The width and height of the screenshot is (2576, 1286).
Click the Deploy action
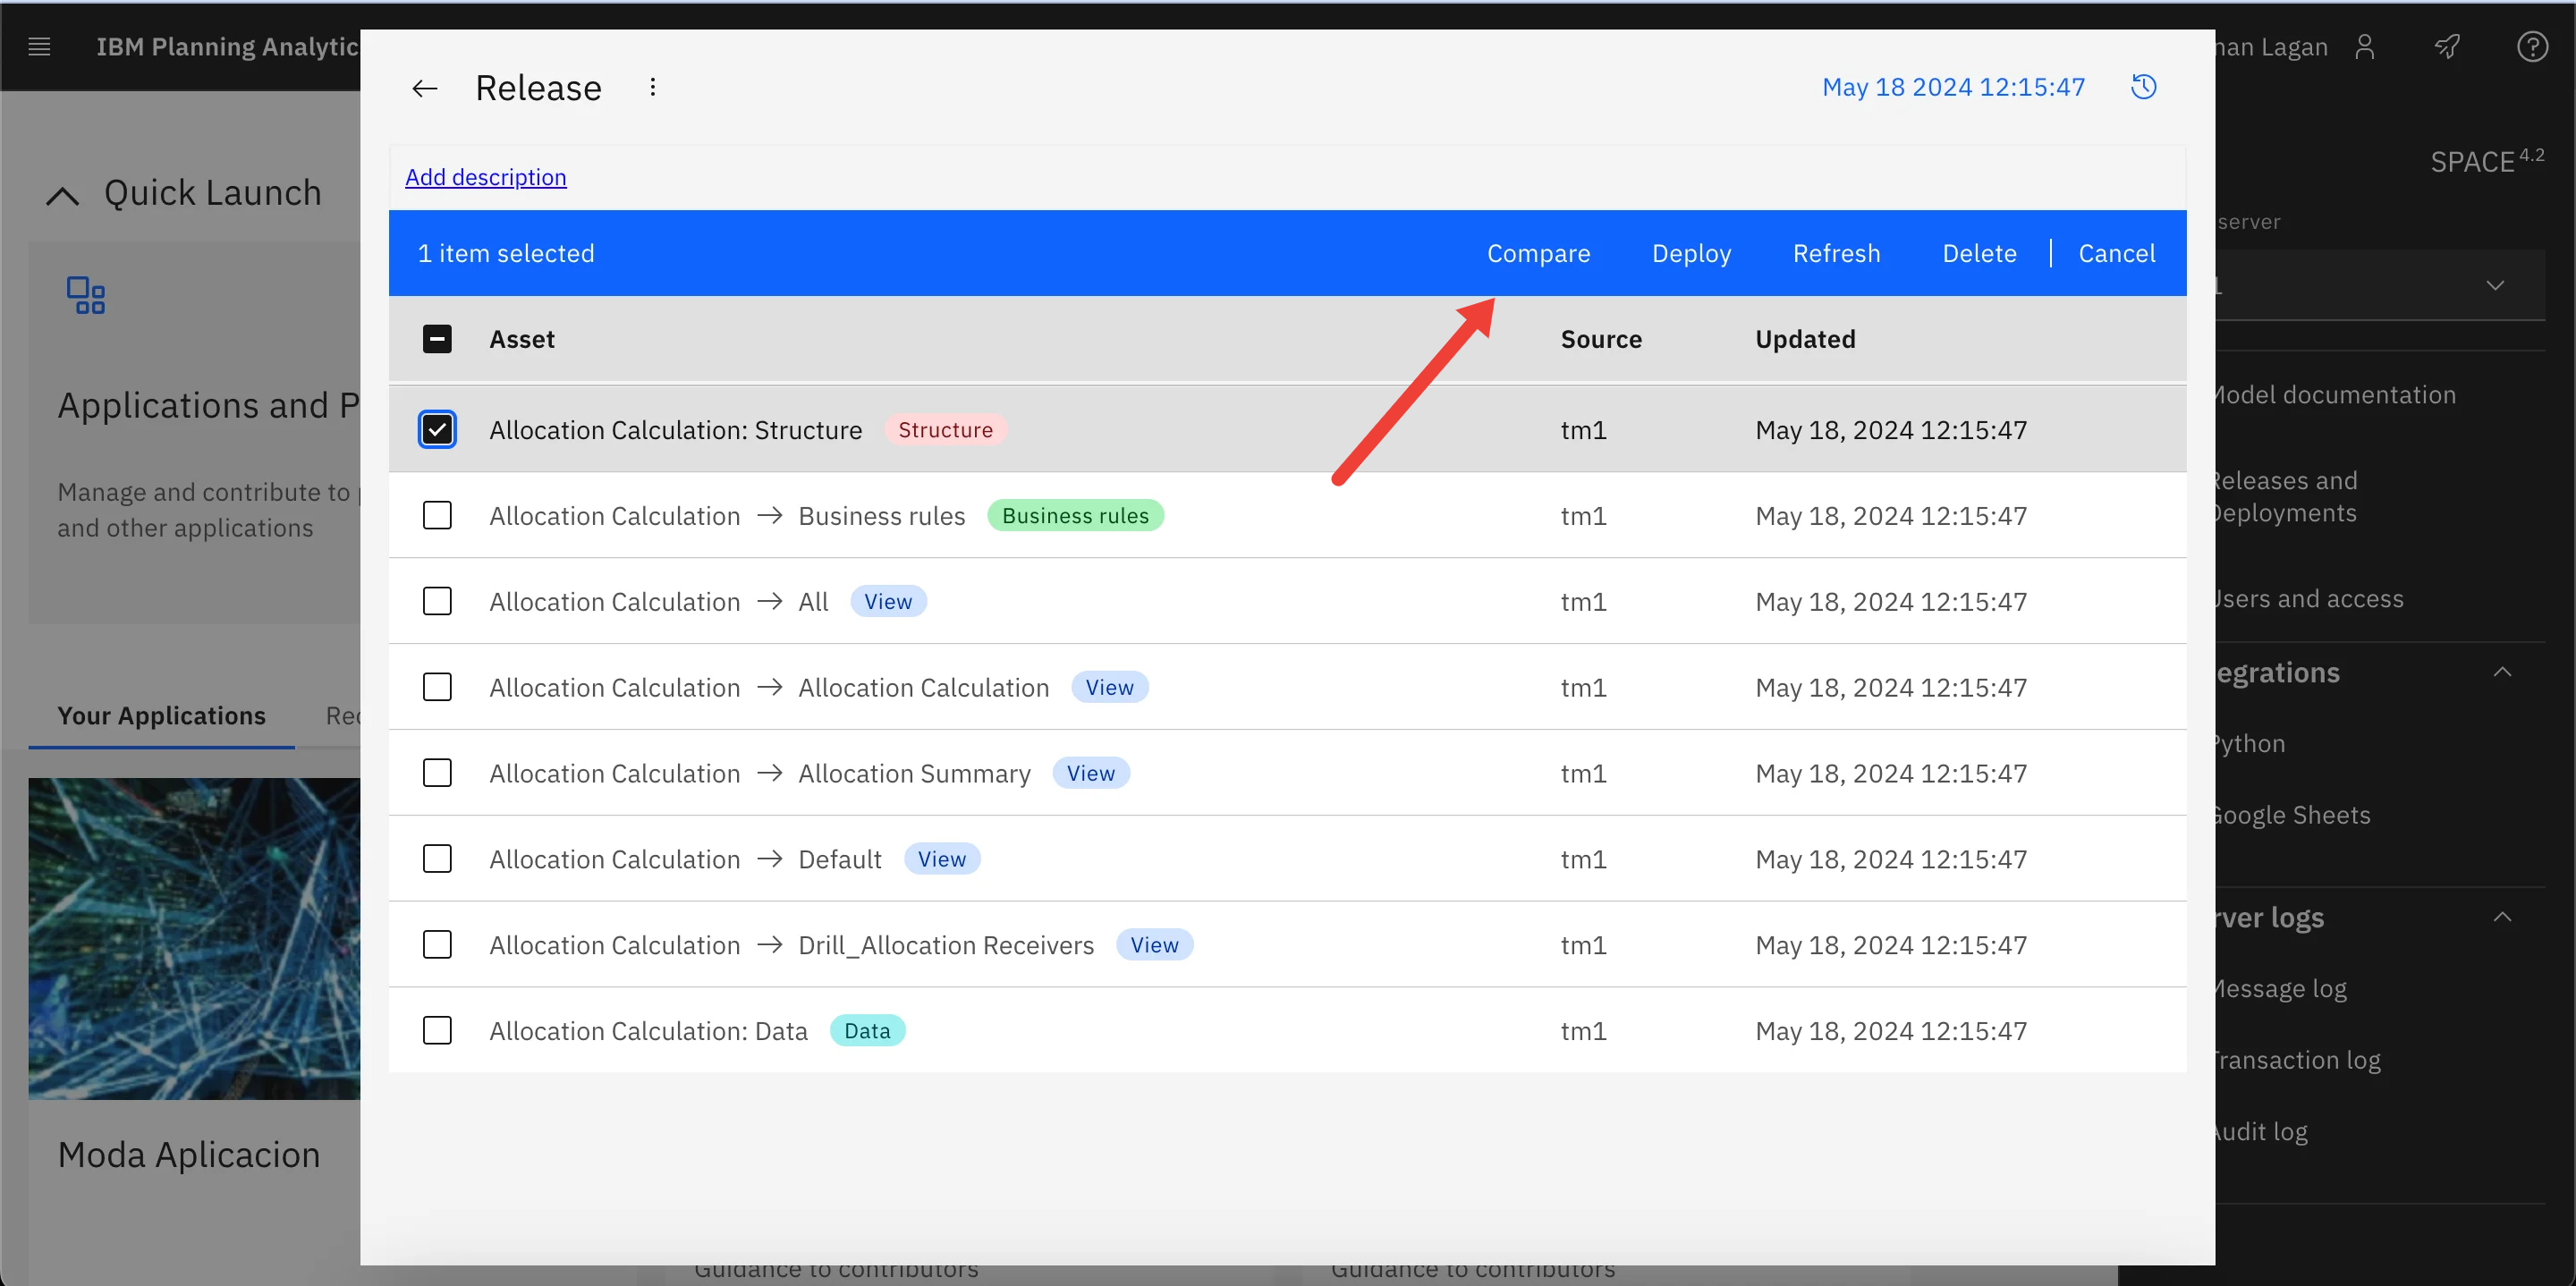click(1691, 253)
